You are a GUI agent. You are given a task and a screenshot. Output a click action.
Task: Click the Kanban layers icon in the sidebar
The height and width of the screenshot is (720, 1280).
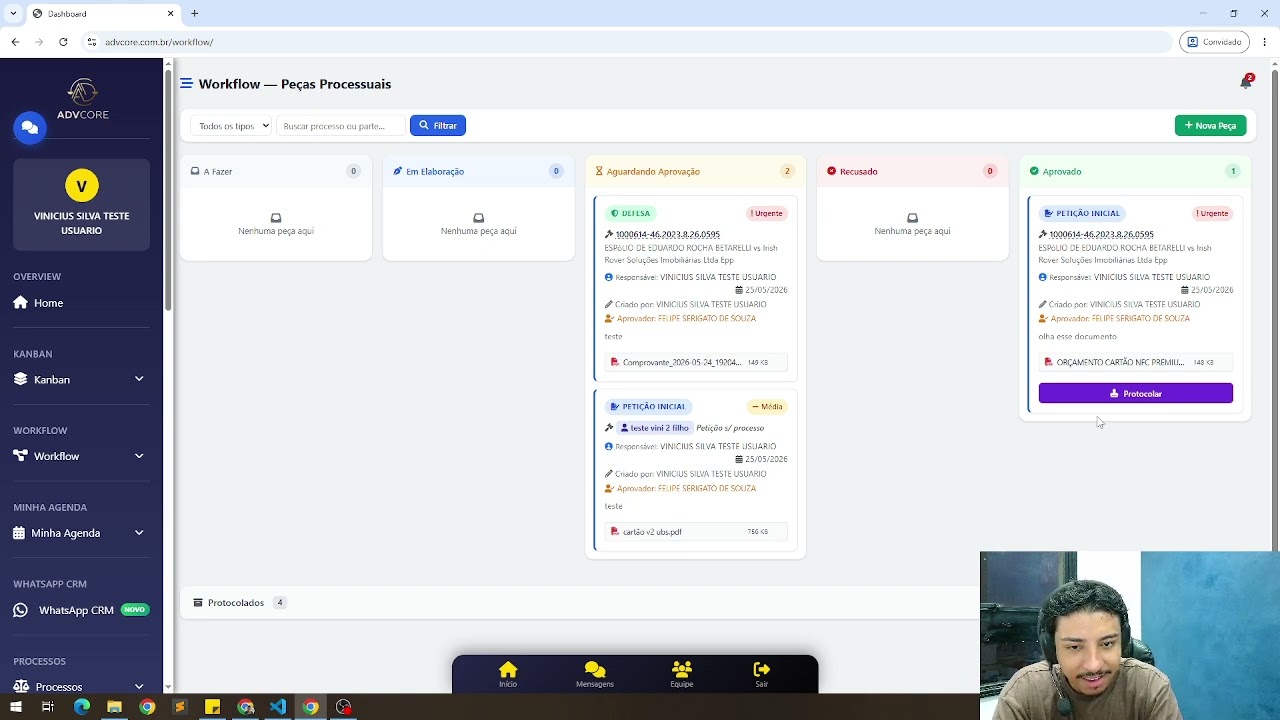pos(20,380)
